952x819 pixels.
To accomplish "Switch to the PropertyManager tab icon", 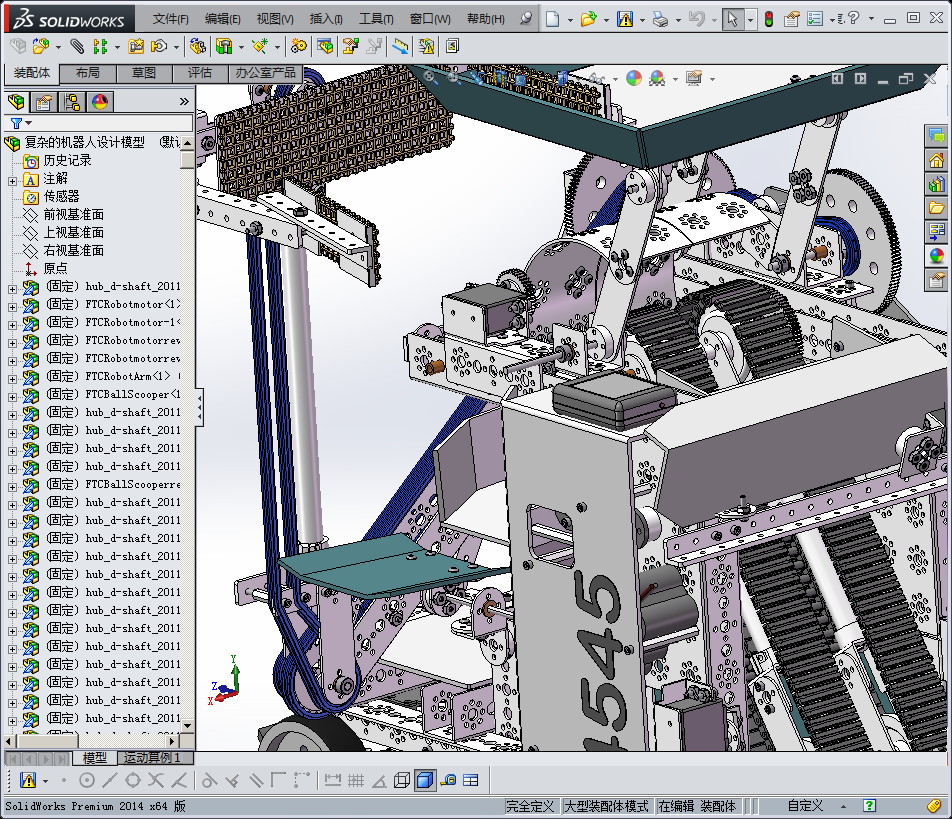I will tap(44, 102).
